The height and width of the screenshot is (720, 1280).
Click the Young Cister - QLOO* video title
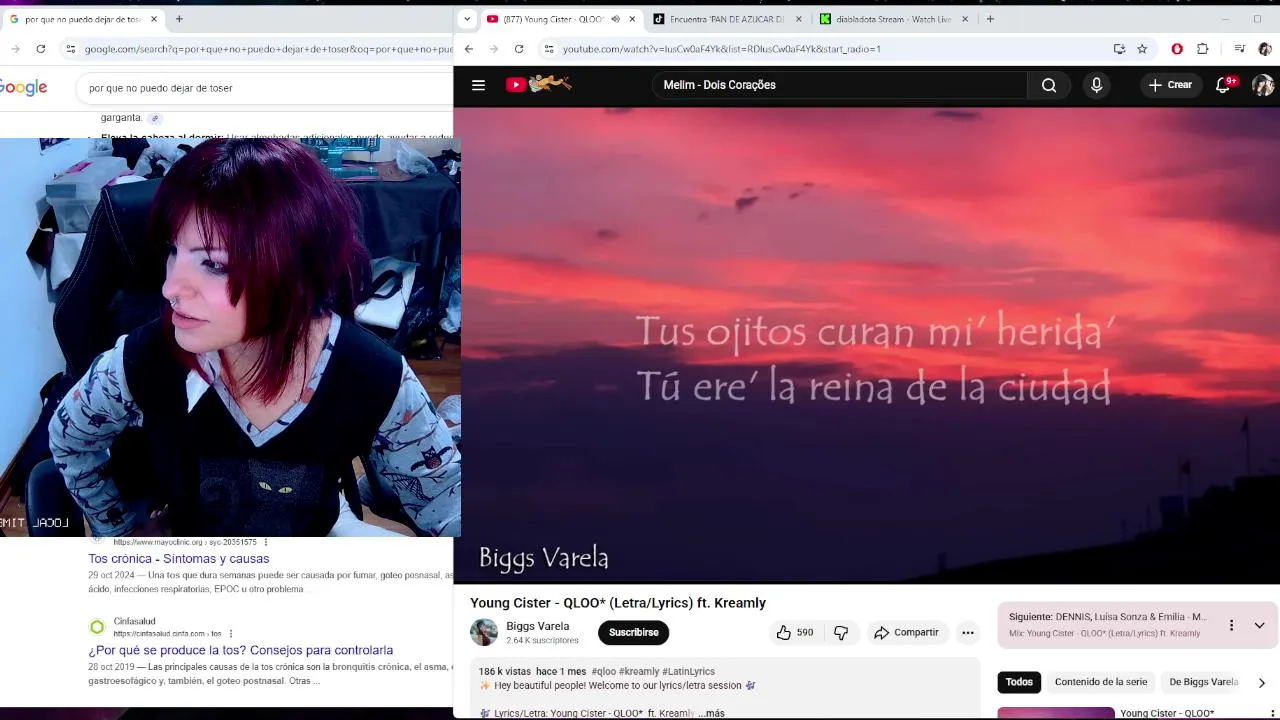click(618, 603)
